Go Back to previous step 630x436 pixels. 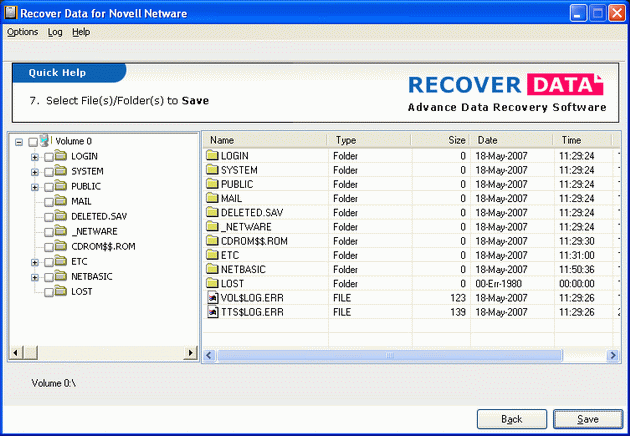click(x=511, y=418)
